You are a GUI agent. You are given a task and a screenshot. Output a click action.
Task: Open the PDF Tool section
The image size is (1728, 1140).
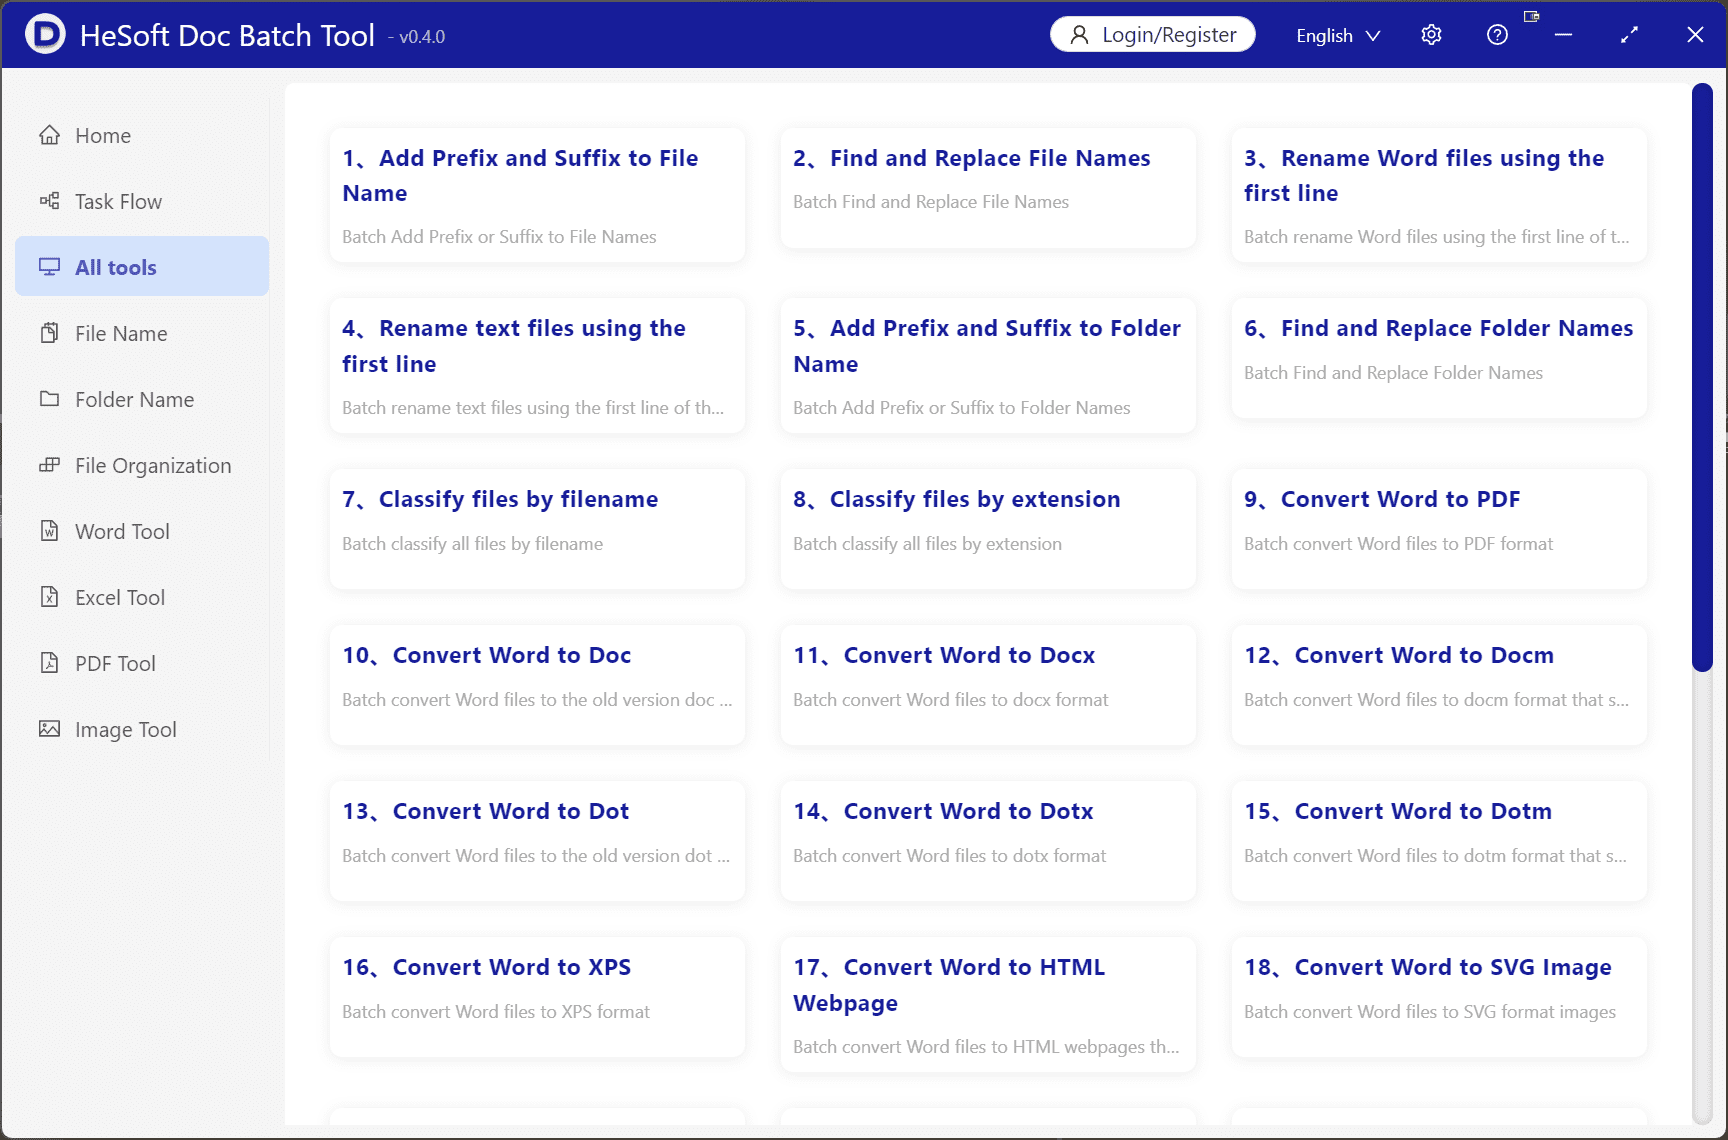click(x=114, y=663)
